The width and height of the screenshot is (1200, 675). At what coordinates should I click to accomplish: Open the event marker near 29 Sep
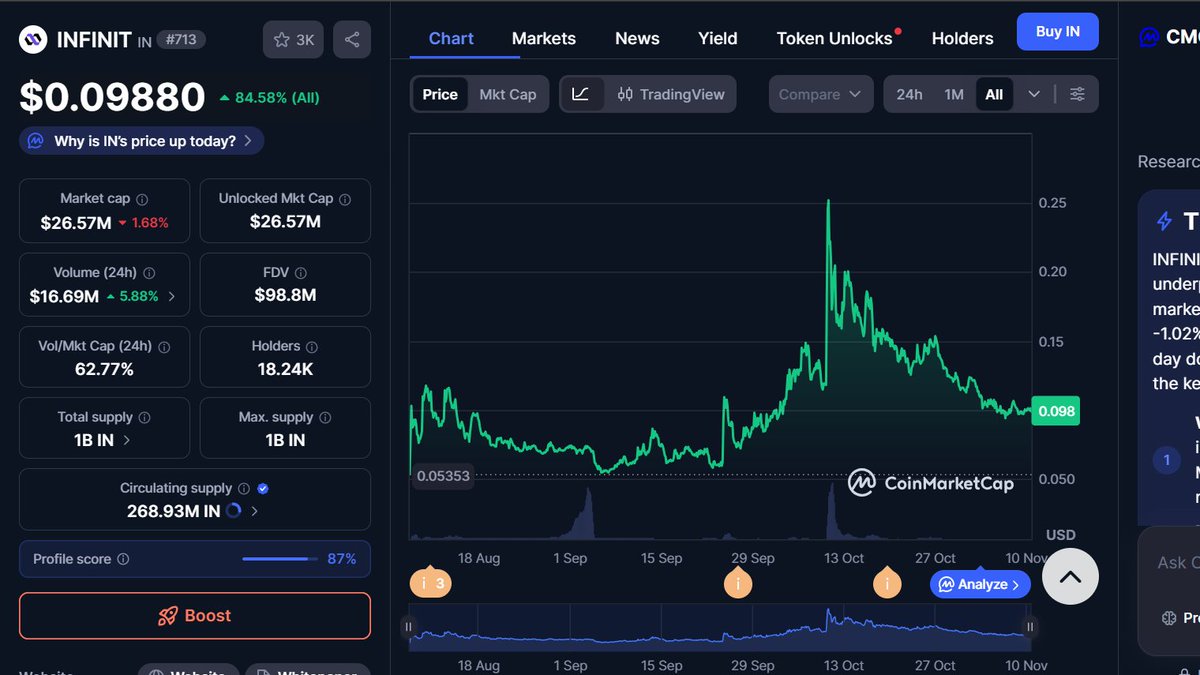coord(738,583)
